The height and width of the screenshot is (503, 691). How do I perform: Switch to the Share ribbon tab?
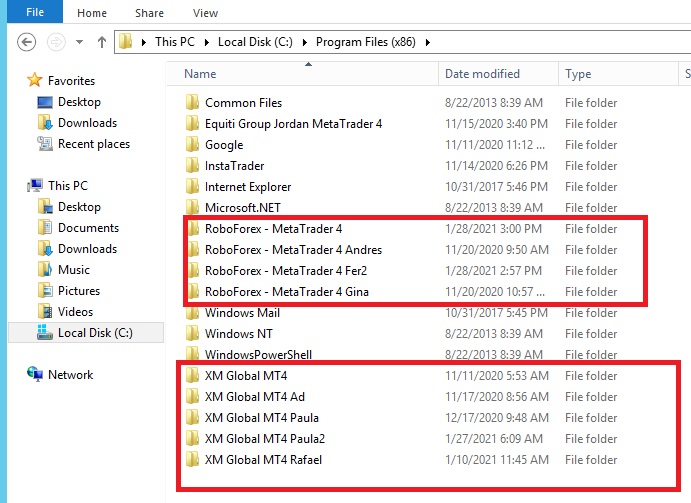click(149, 13)
